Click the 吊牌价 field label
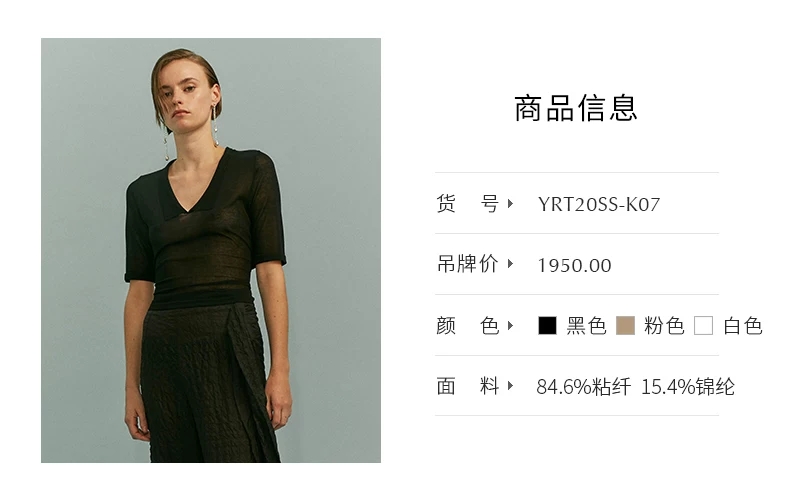 [x=468, y=264]
